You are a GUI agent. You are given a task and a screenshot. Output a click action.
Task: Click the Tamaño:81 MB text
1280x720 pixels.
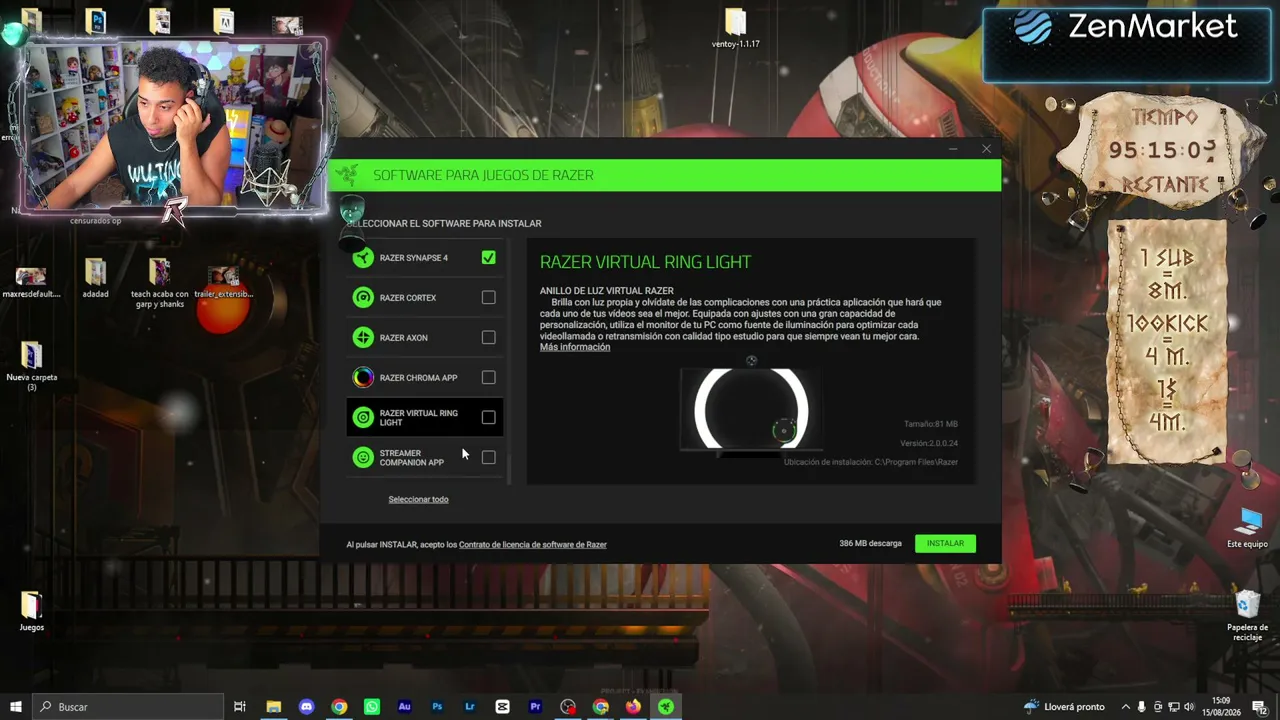(931, 424)
